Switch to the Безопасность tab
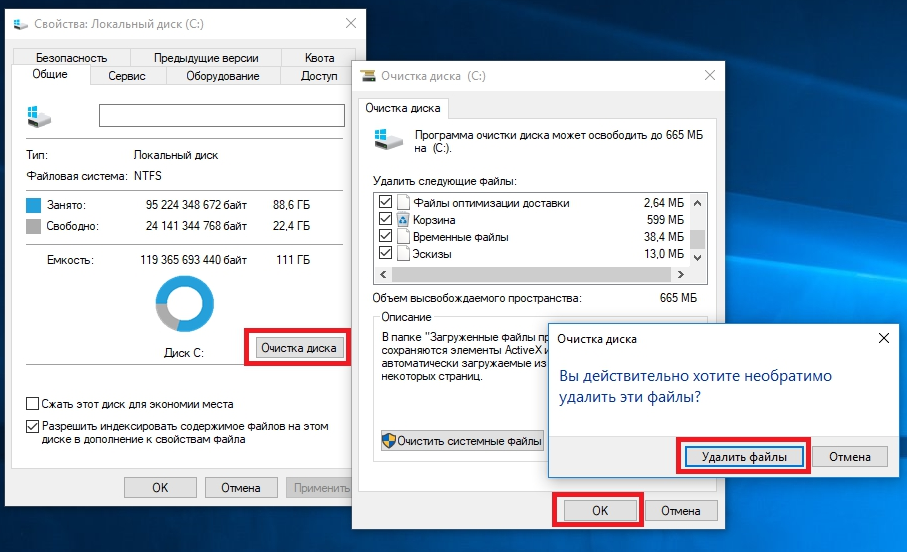This screenshot has height=552, width=907. click(69, 58)
